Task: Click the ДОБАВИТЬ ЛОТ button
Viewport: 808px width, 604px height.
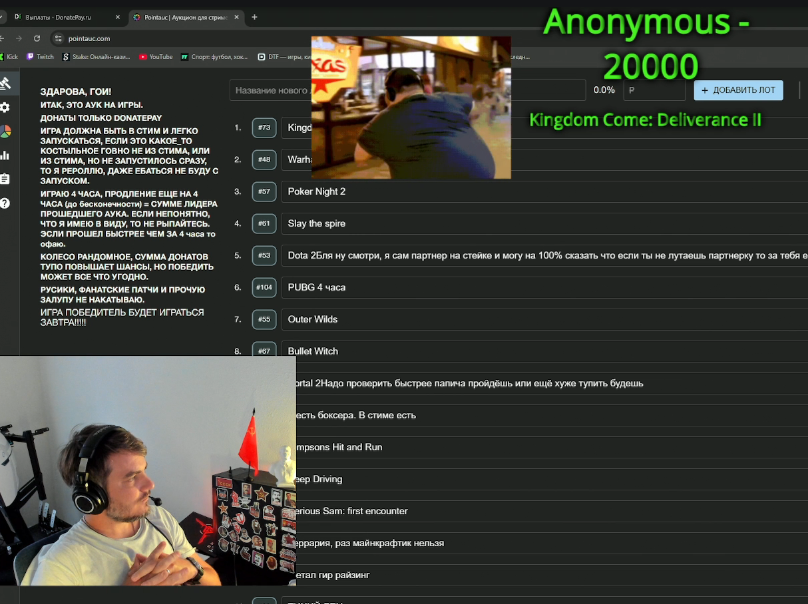Action: (x=738, y=90)
